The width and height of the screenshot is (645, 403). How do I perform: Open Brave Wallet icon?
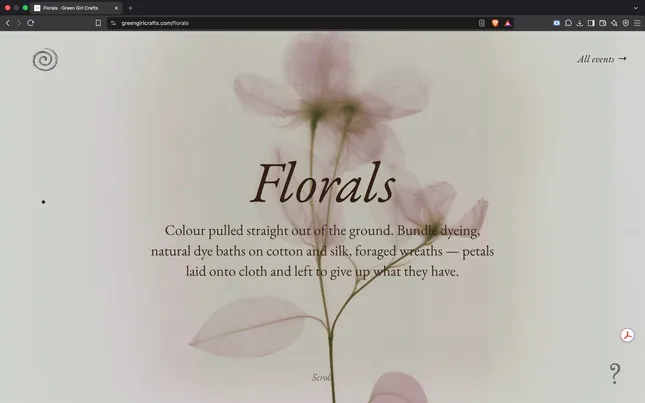(x=603, y=23)
